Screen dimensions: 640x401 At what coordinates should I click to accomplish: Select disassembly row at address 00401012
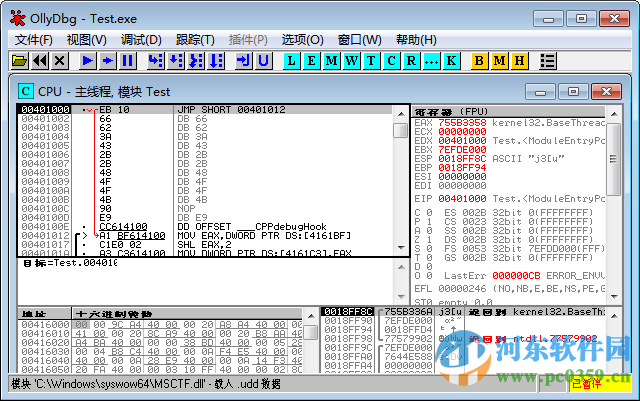click(x=204, y=236)
